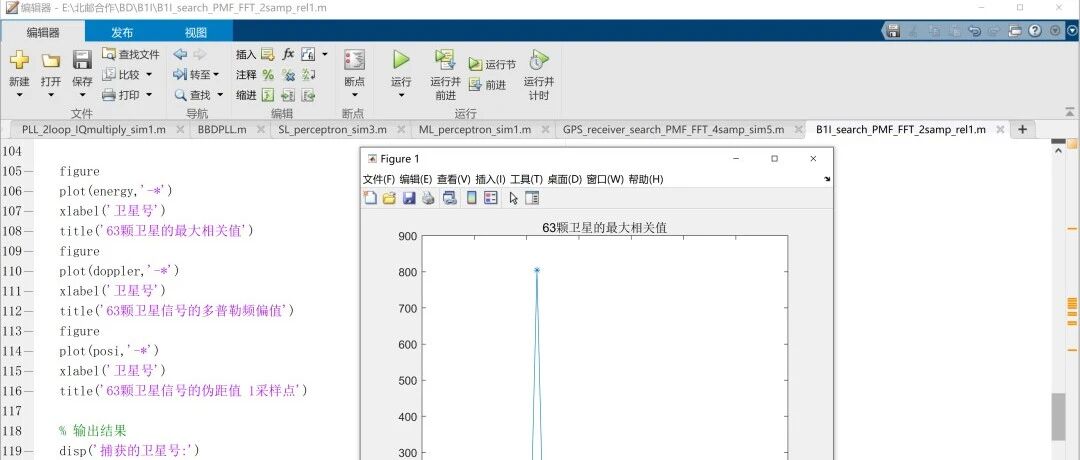Screen dimensions: 1080x460
Task: Add a new editor tab with the plus button
Action: pyautogui.click(x=1022, y=129)
